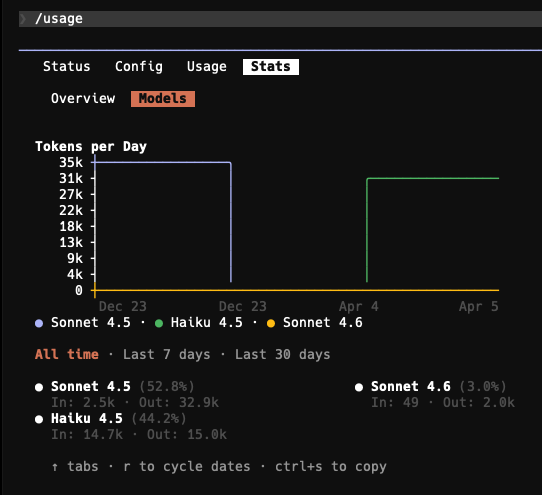Click the 31k y-axis label
The height and width of the screenshot is (495, 542).
(x=71, y=178)
